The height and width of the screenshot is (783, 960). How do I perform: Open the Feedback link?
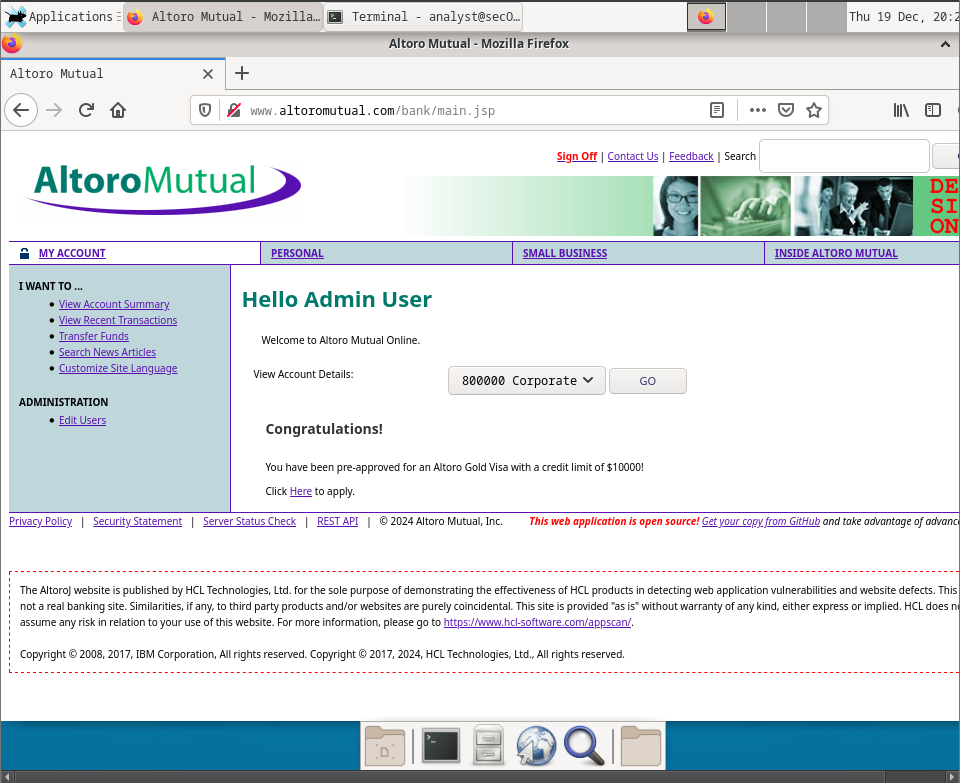point(691,156)
